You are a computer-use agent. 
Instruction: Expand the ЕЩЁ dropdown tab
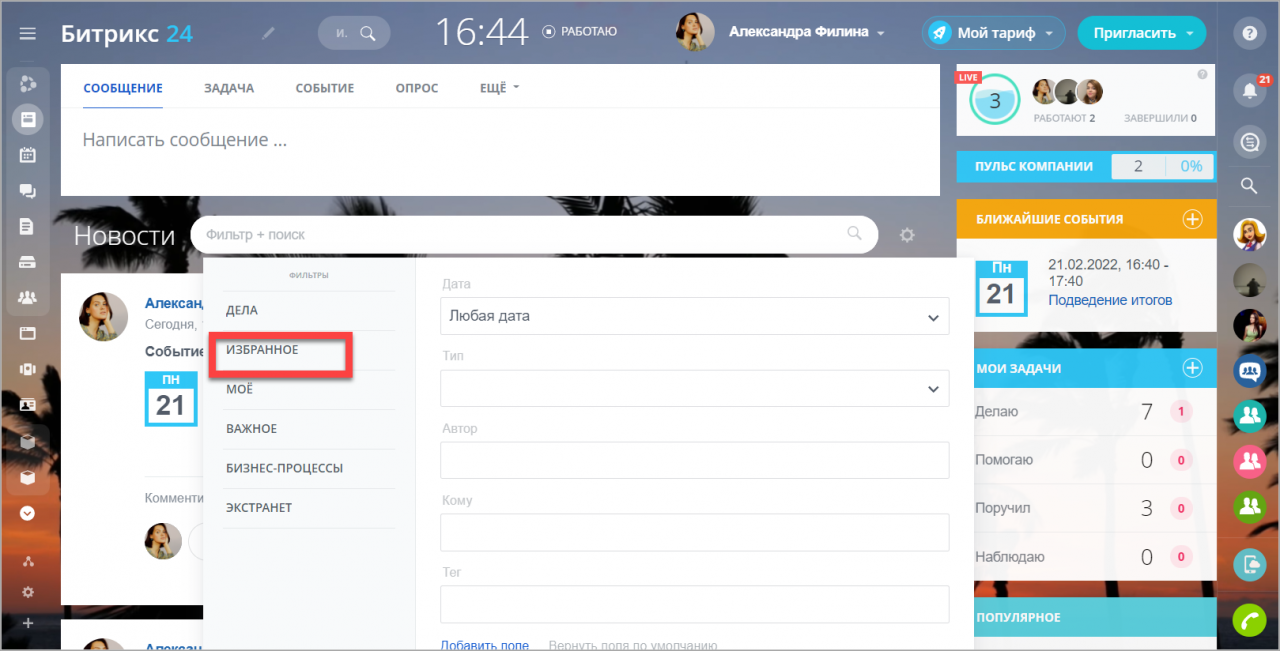click(500, 88)
